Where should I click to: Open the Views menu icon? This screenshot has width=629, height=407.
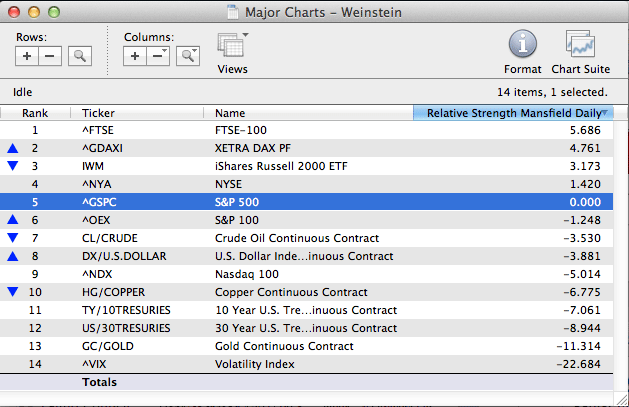(232, 45)
